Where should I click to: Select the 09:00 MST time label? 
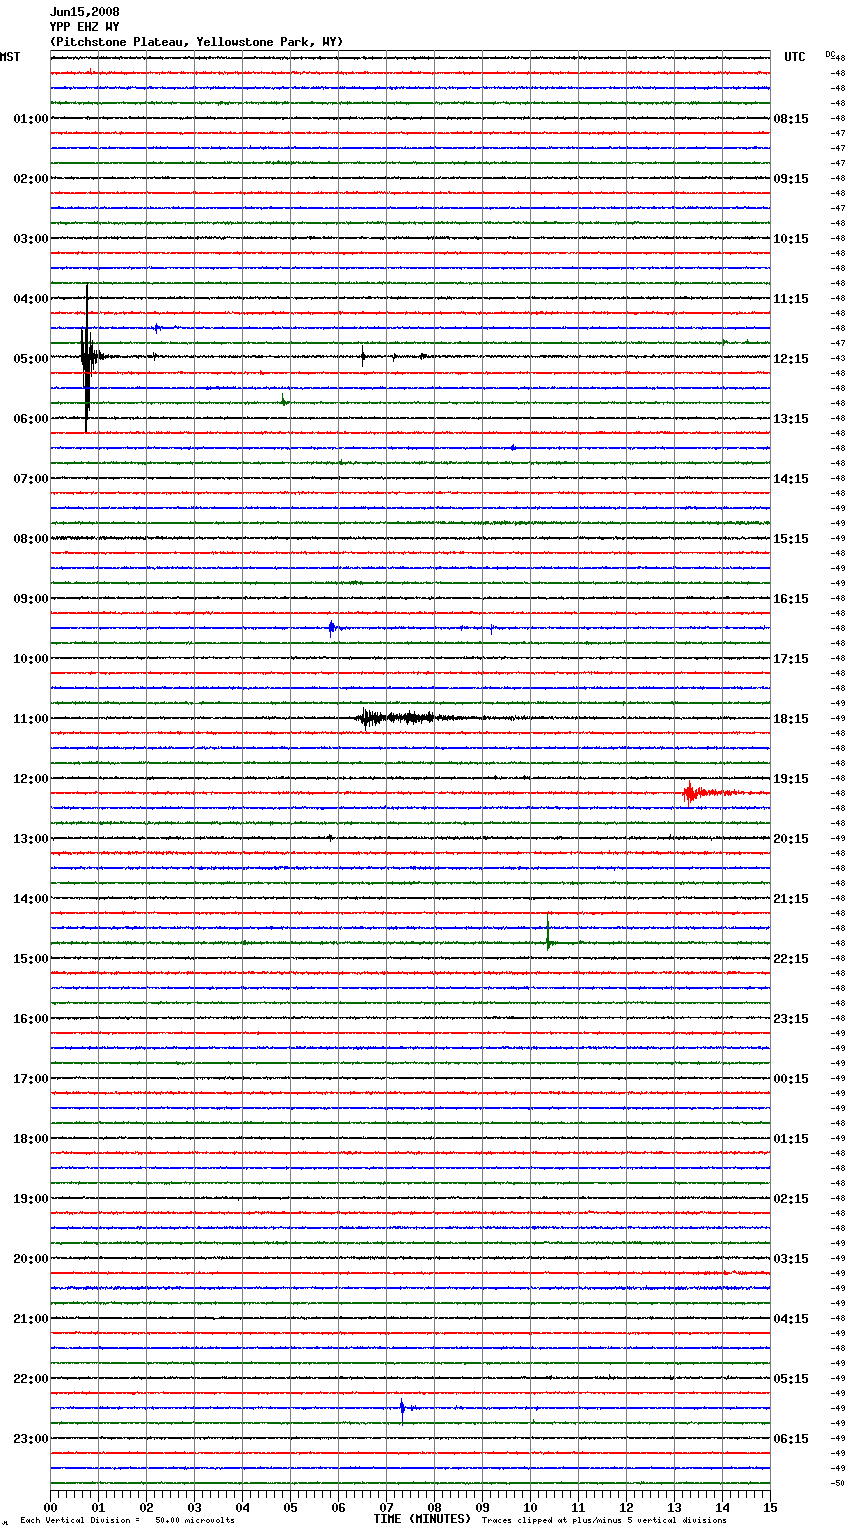click(31, 599)
